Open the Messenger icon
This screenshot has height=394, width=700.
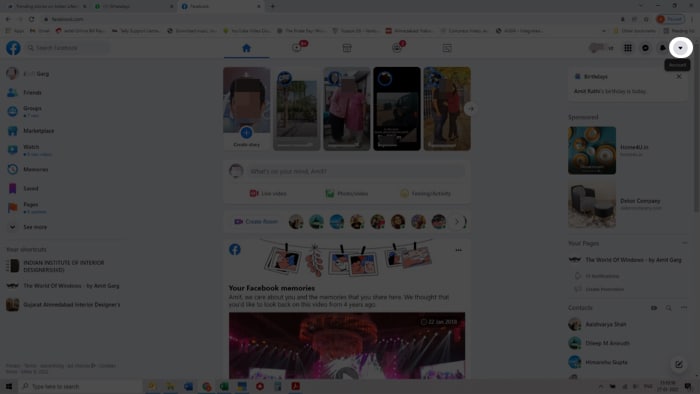pos(645,48)
